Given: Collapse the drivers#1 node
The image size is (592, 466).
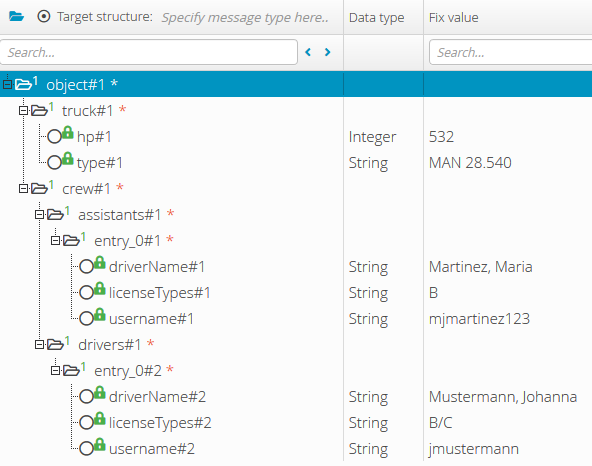Looking at the screenshot, I should (x=39, y=345).
